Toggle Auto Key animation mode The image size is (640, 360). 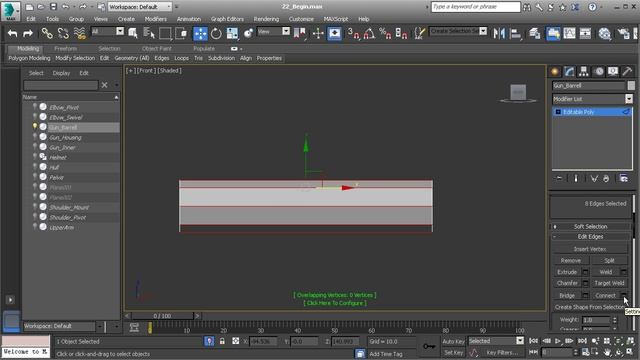pyautogui.click(x=453, y=341)
